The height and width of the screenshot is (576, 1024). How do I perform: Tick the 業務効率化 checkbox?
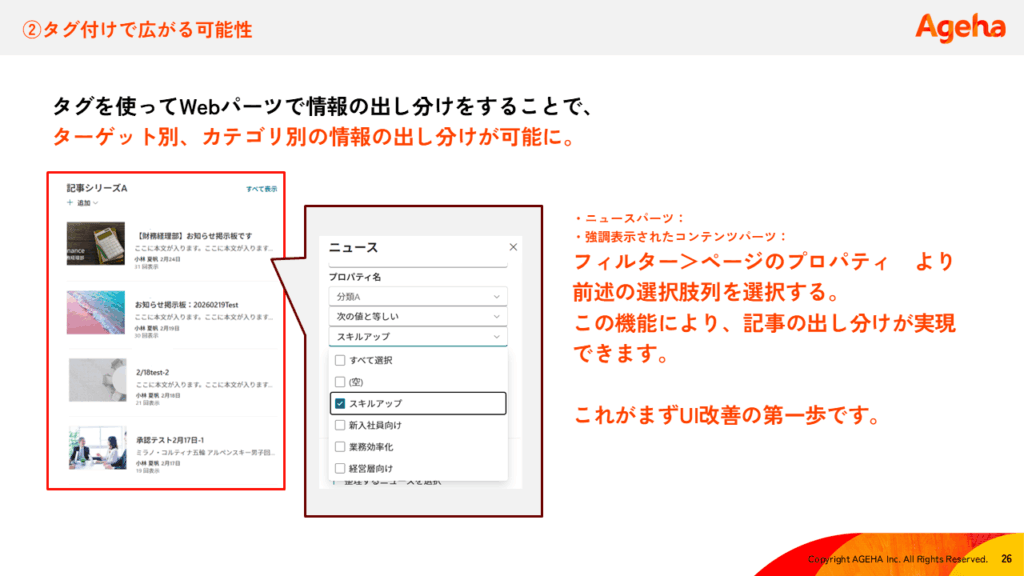point(340,446)
